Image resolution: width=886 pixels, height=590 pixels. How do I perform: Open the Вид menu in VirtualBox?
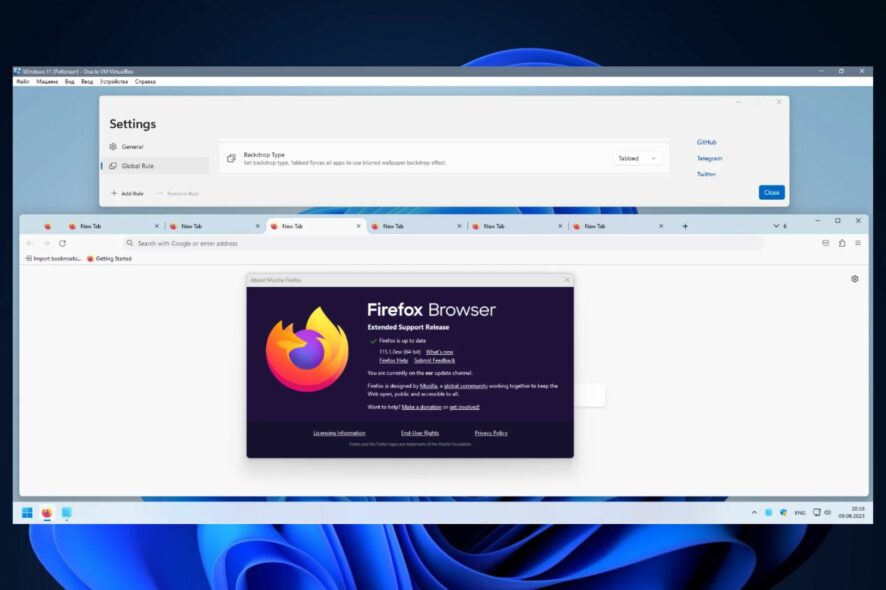(70, 81)
